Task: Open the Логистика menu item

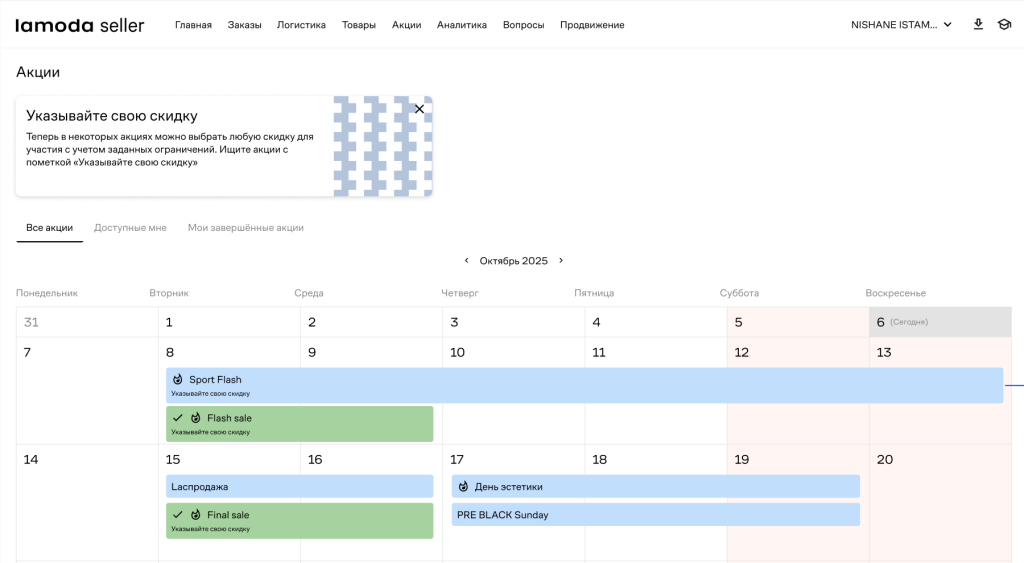Action: [x=301, y=25]
